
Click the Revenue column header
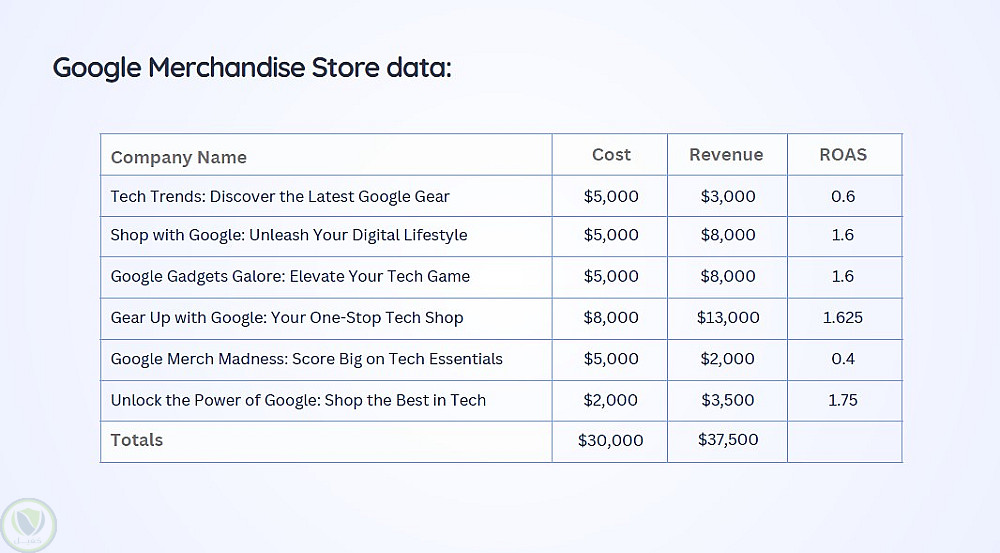coord(726,155)
